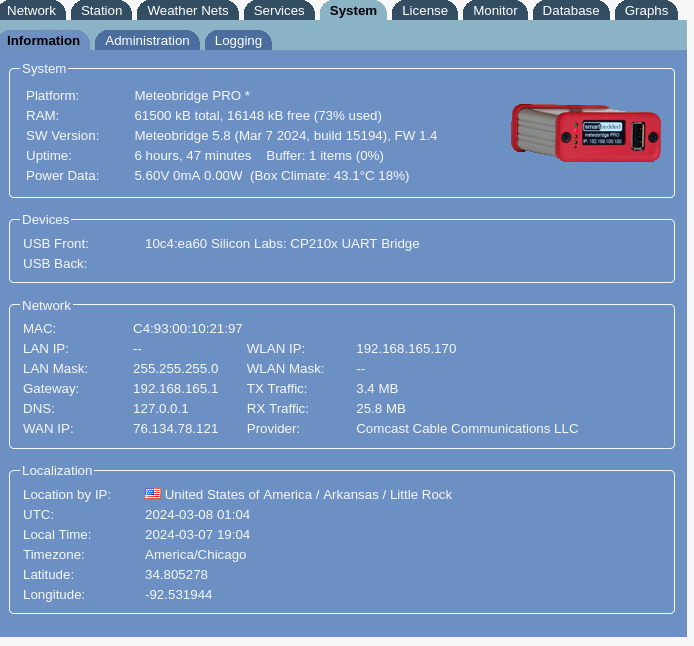The width and height of the screenshot is (694, 646).
Task: Click WAN IP 76.134.78.121
Action: pyautogui.click(x=175, y=428)
